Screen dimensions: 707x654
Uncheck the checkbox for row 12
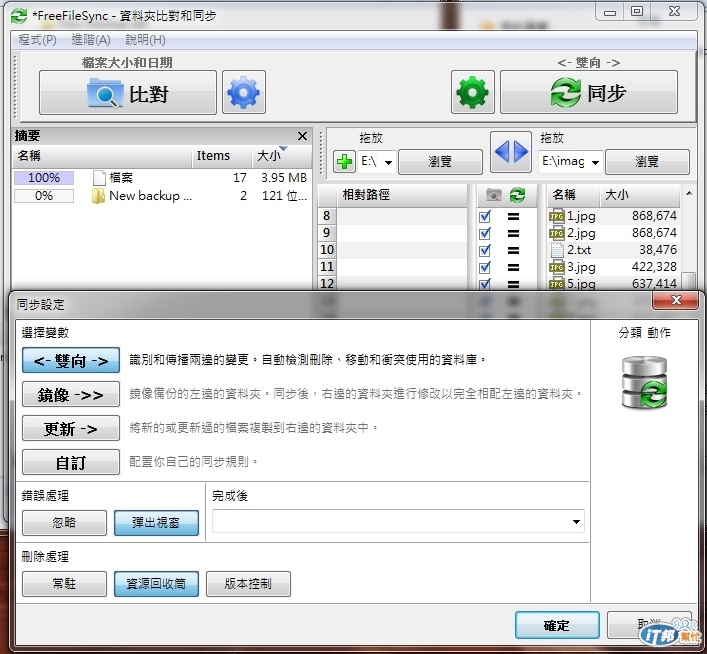click(x=485, y=284)
